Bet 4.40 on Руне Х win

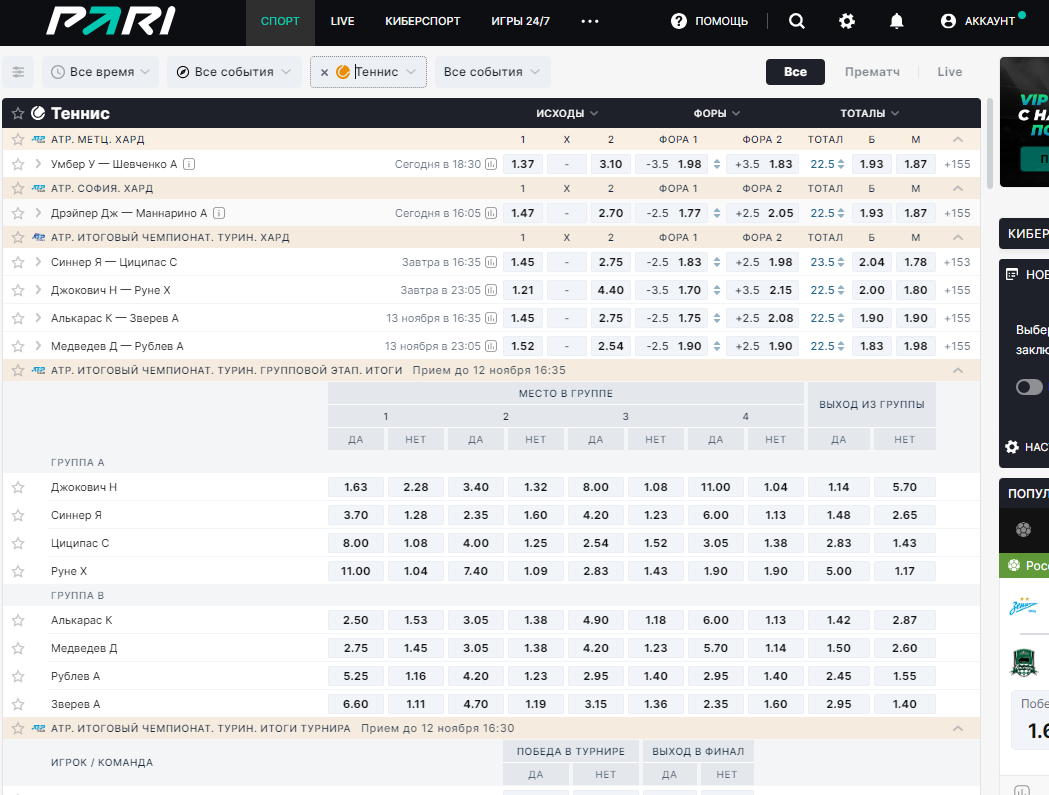(x=610, y=290)
